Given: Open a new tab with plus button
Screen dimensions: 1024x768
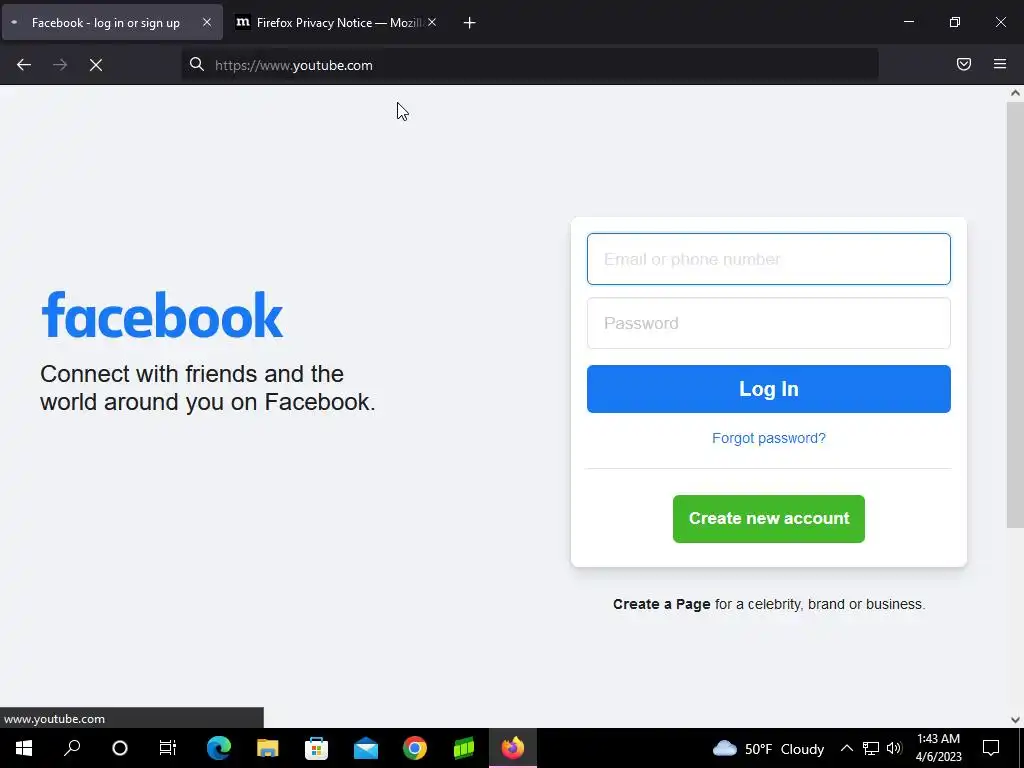Looking at the screenshot, I should [x=469, y=23].
